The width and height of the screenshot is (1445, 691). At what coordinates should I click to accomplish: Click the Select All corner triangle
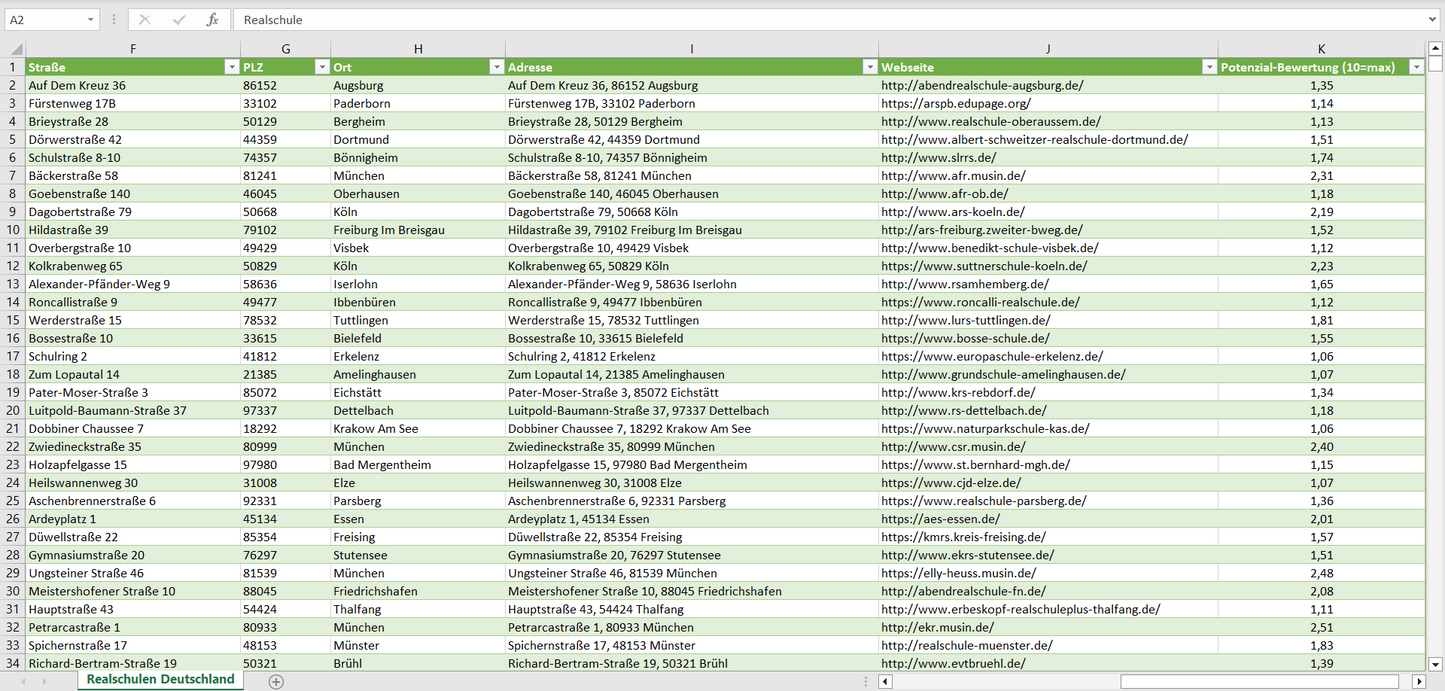point(15,49)
